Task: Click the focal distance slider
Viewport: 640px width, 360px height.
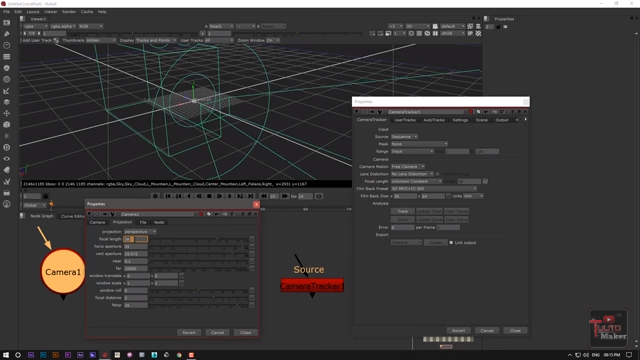Action: tap(198, 298)
